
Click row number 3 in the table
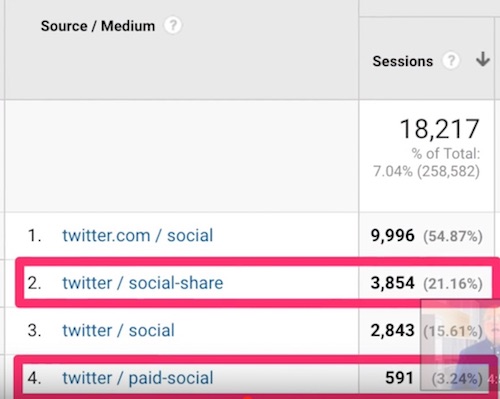tap(34, 331)
